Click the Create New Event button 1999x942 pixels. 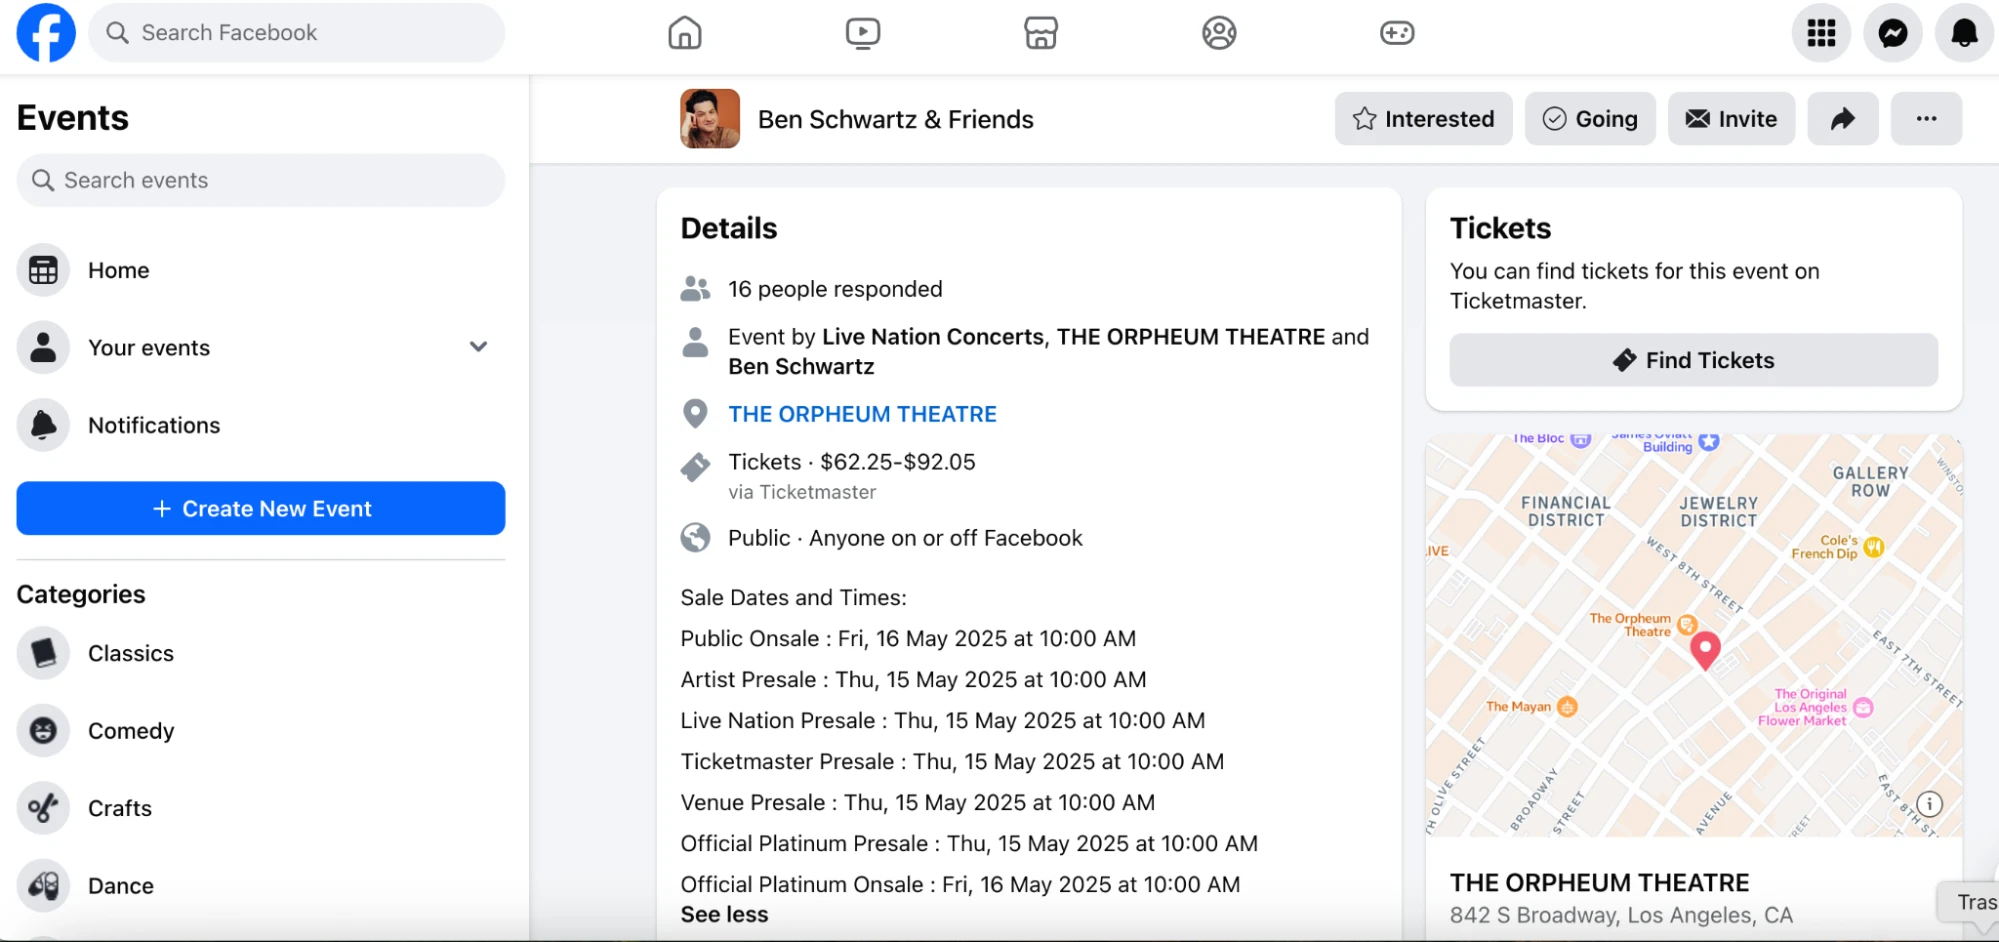(261, 508)
